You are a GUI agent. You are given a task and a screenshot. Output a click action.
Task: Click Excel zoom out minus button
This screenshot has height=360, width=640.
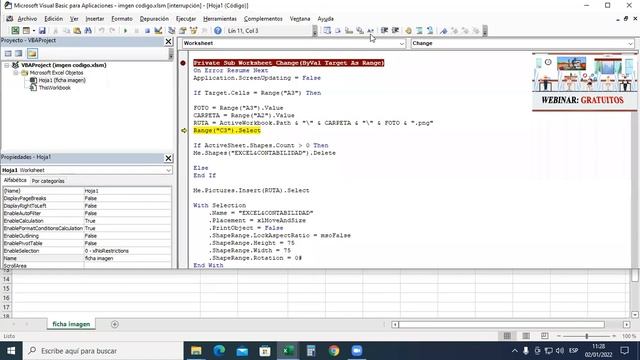click(559, 336)
